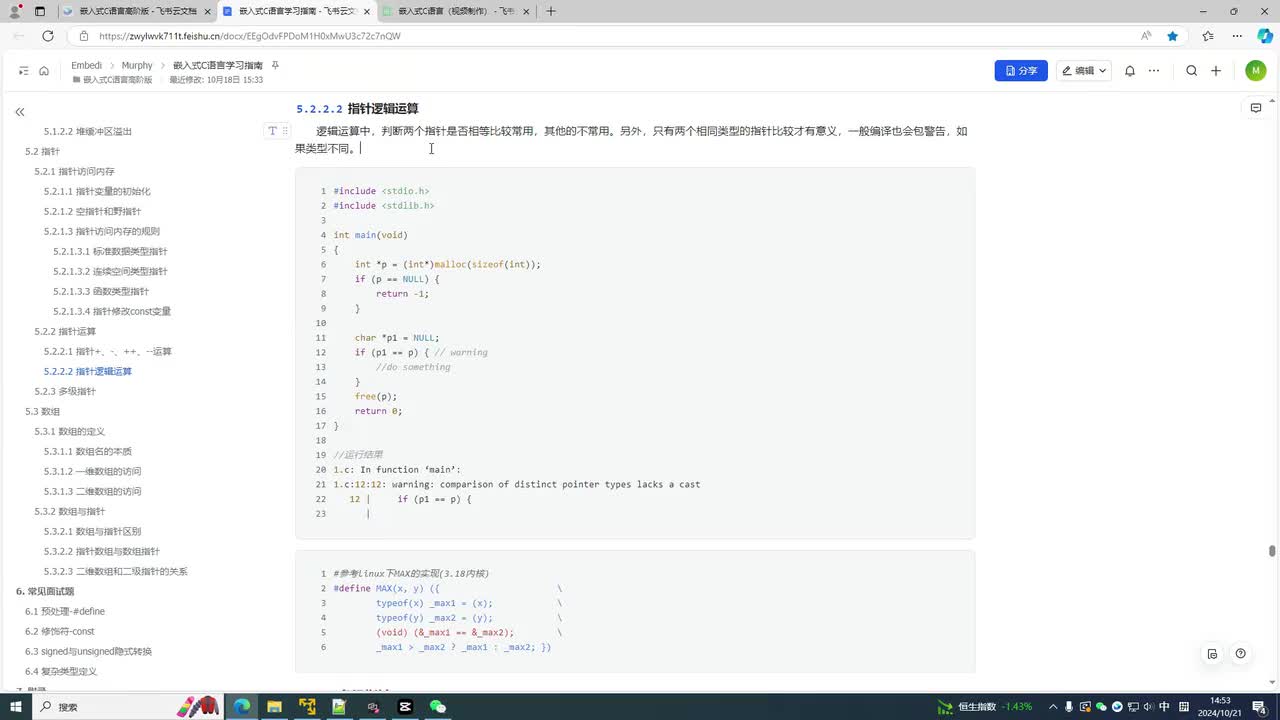The image size is (1280, 720).
Task: Add page to favorites star icon
Action: [1172, 35]
